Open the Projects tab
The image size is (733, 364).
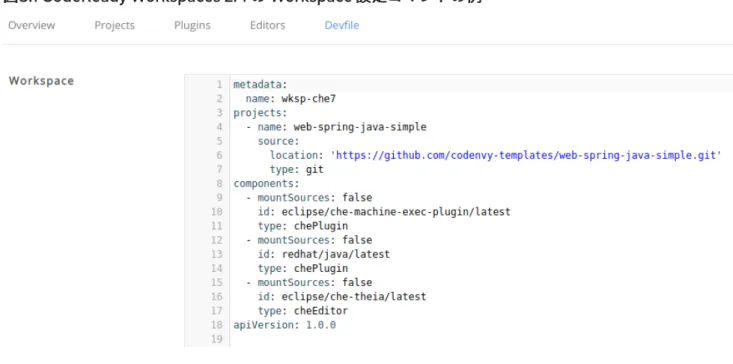115,25
